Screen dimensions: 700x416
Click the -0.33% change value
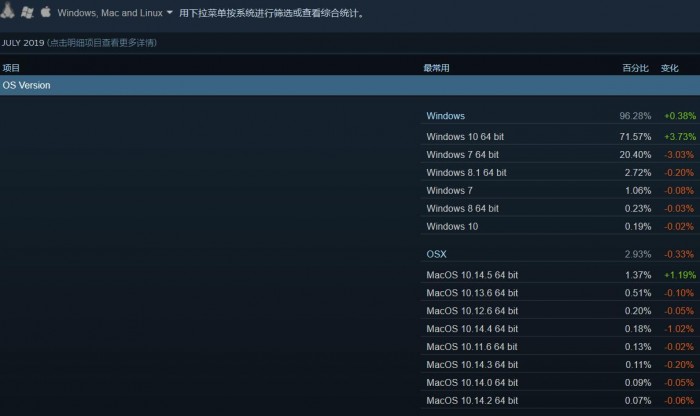679,254
